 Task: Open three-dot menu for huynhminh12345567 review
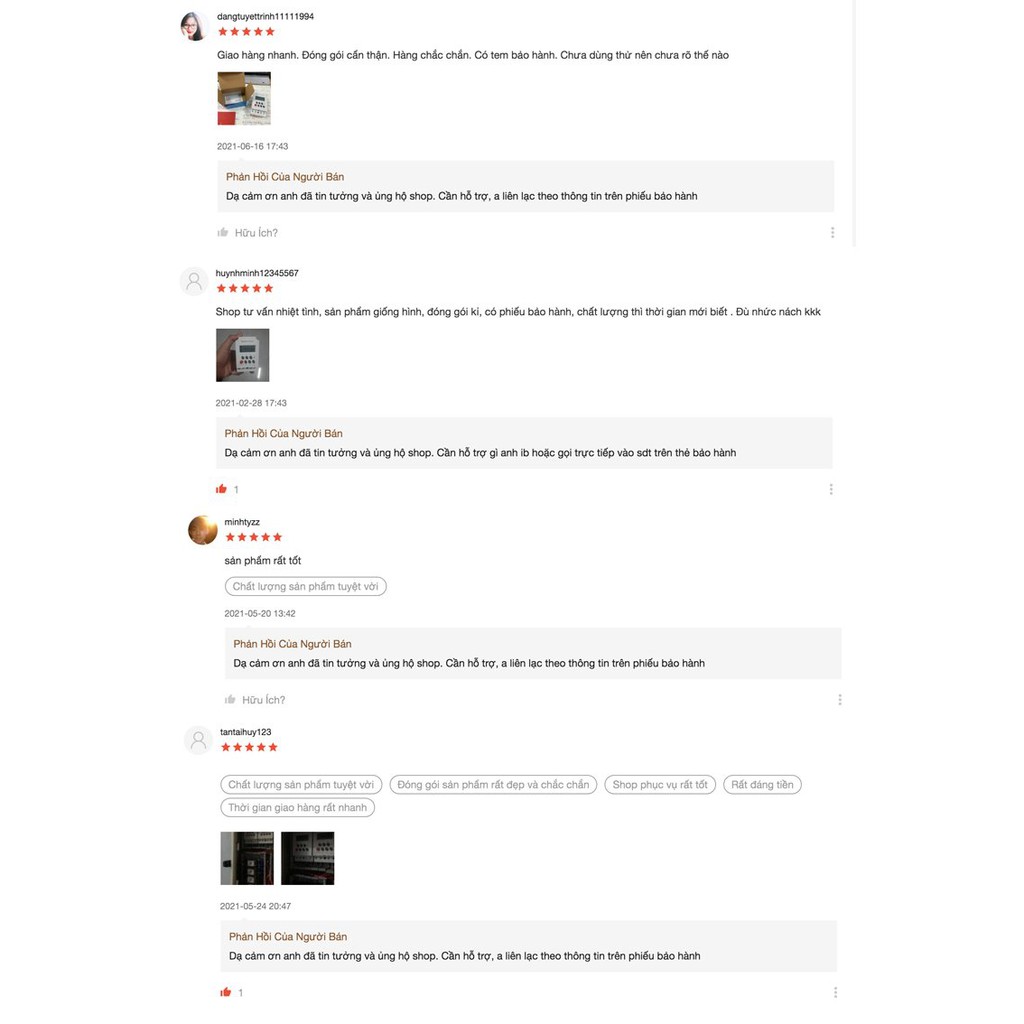tap(831, 489)
